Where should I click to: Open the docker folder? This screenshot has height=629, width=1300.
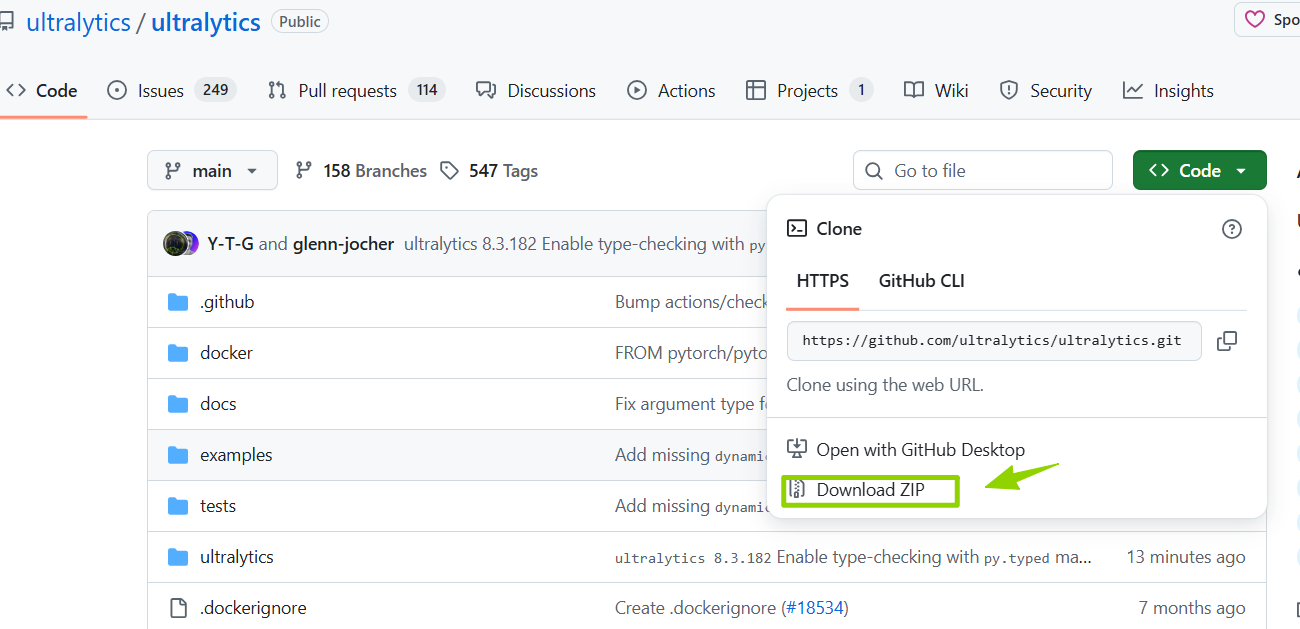coord(226,353)
